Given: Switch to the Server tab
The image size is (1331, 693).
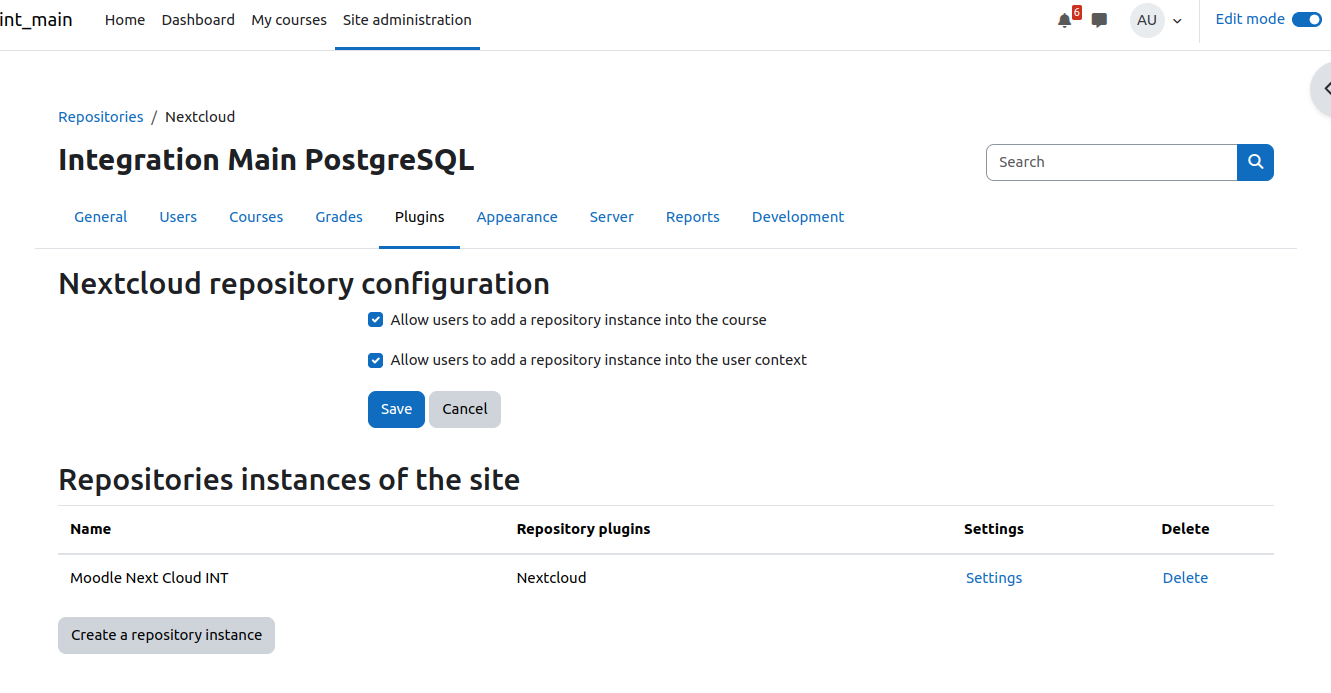Looking at the screenshot, I should pos(612,217).
